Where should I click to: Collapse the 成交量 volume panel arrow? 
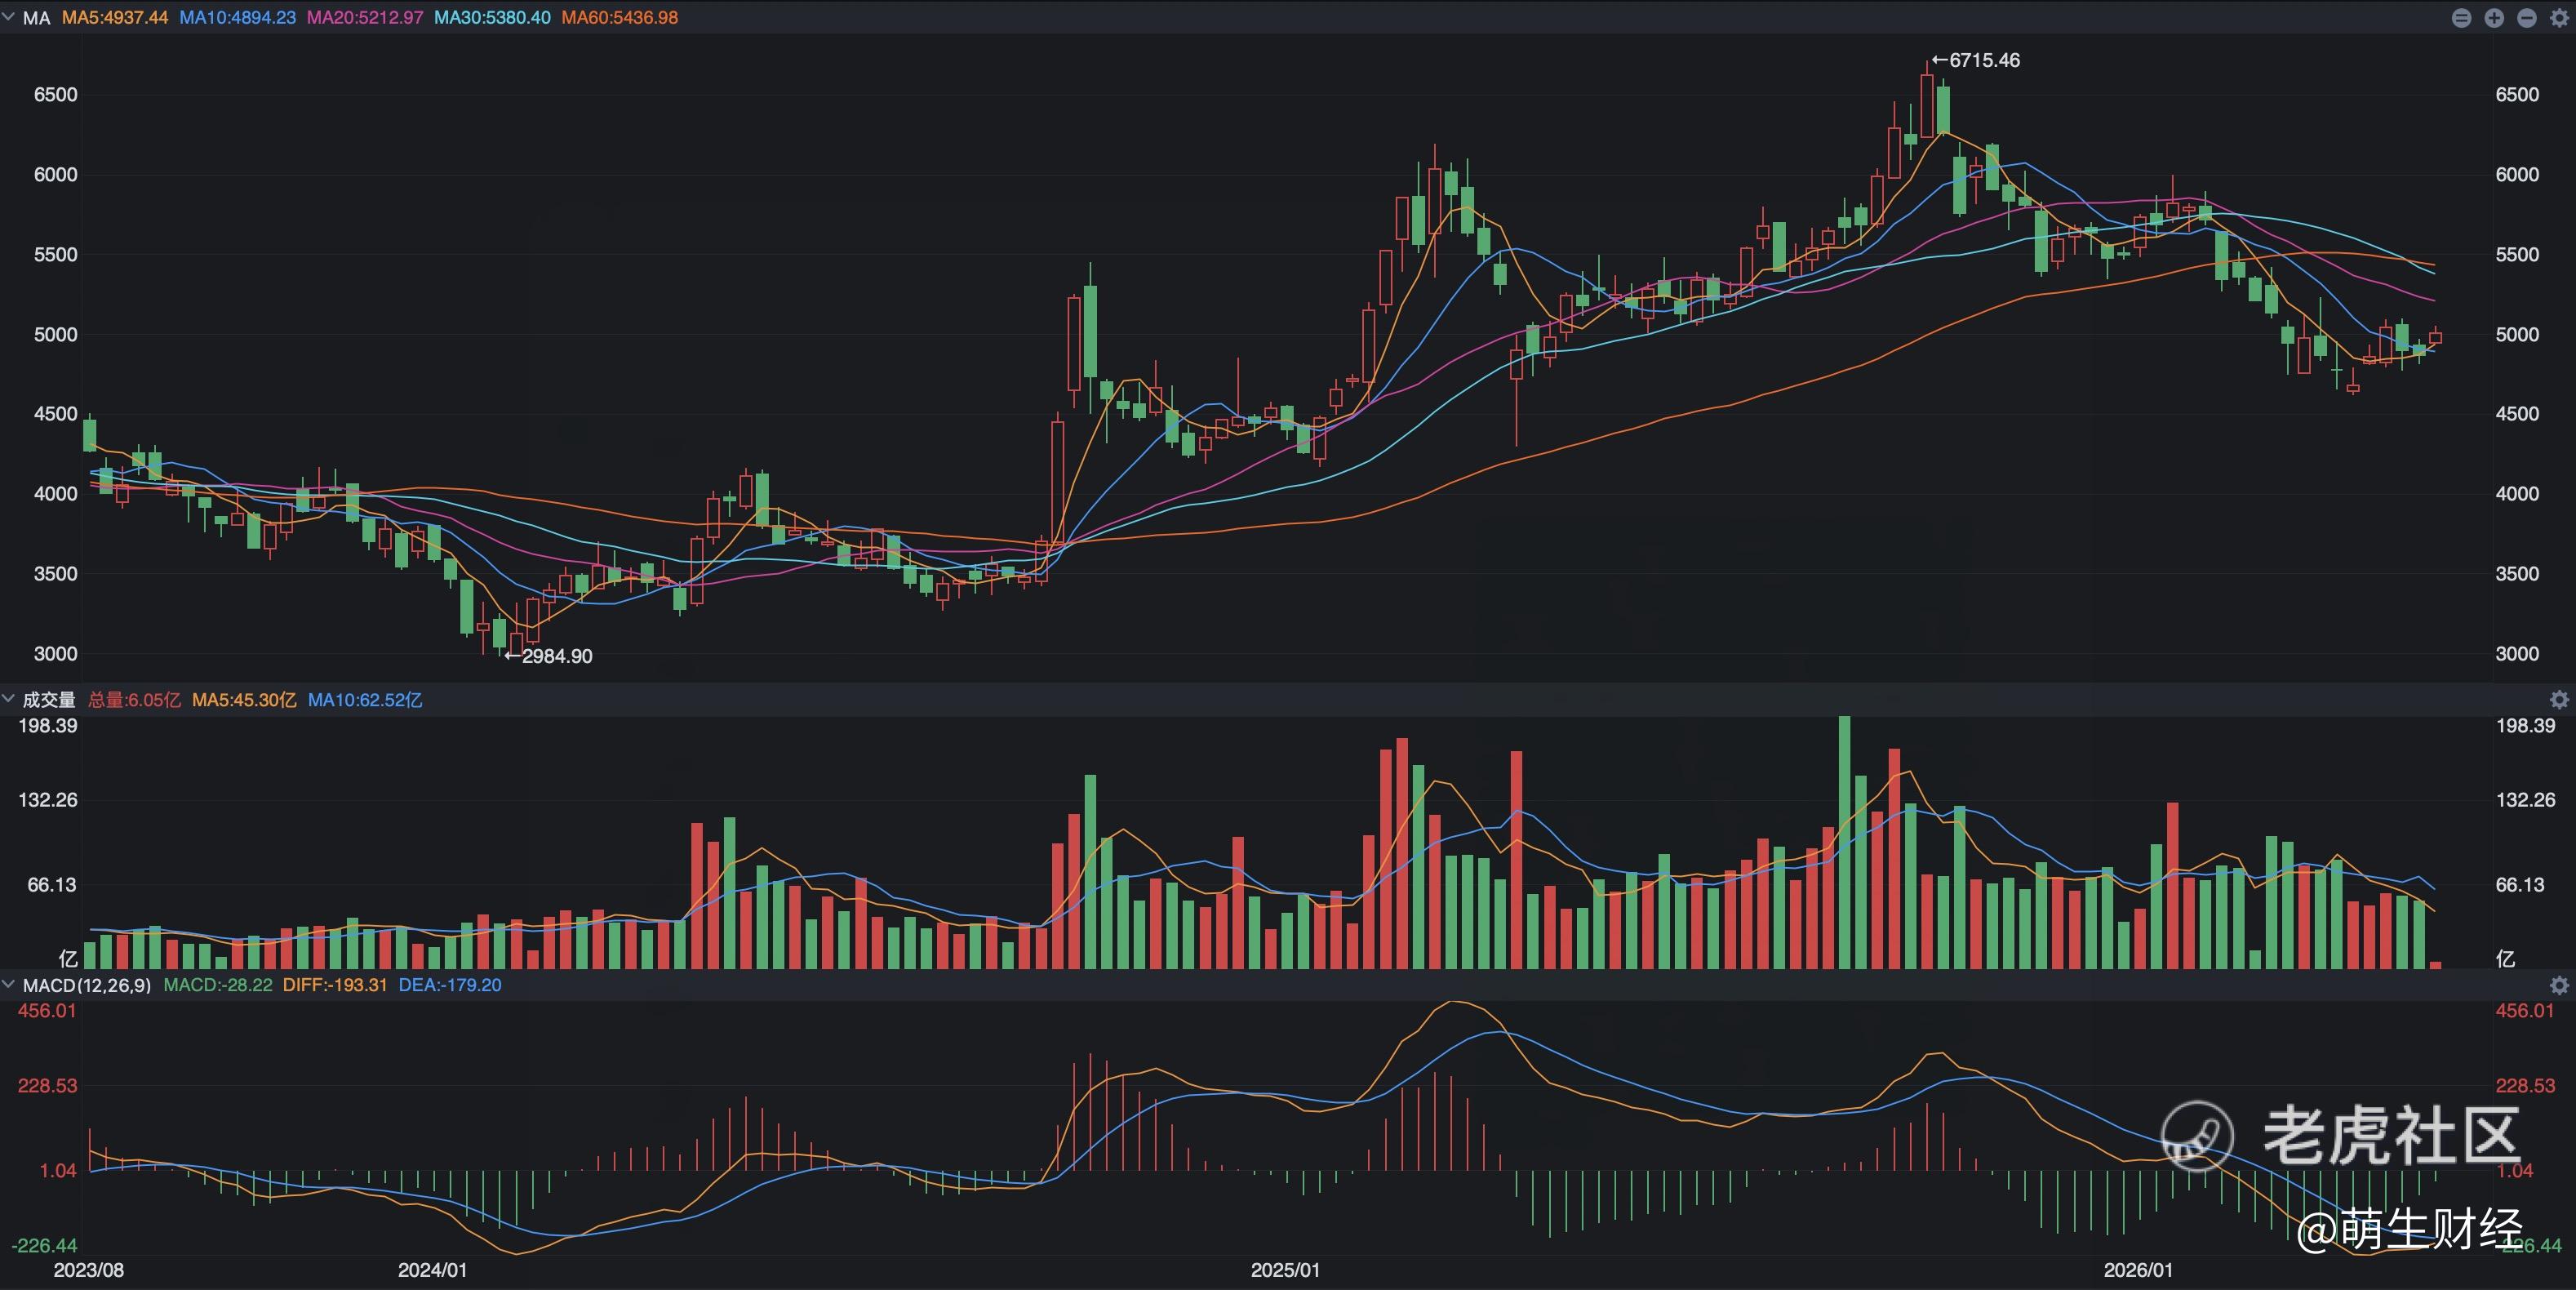tap(9, 699)
